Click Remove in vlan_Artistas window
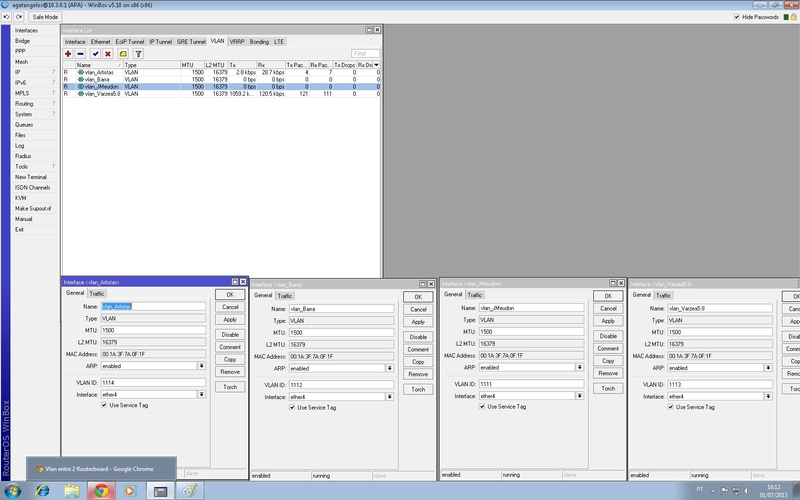800x500 pixels. click(x=230, y=372)
